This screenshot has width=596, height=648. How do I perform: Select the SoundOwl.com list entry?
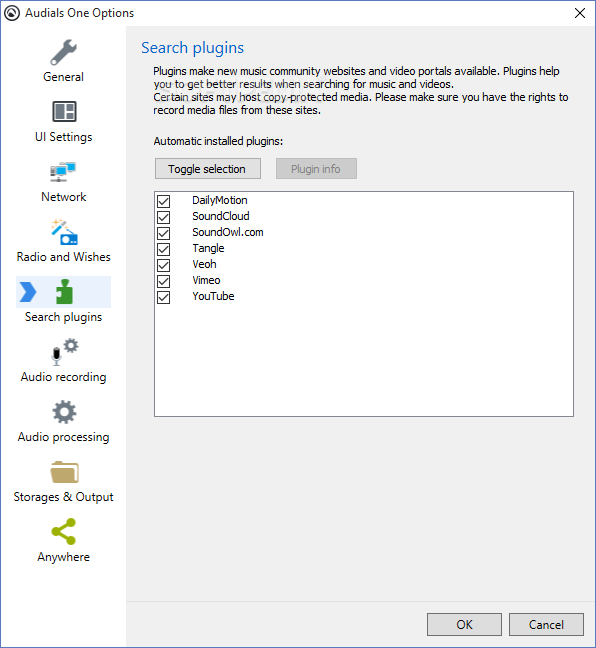pos(228,232)
